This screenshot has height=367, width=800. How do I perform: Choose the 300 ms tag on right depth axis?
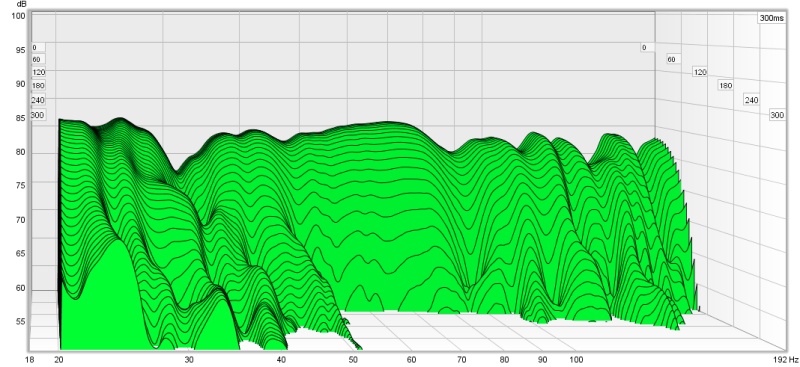click(x=777, y=115)
